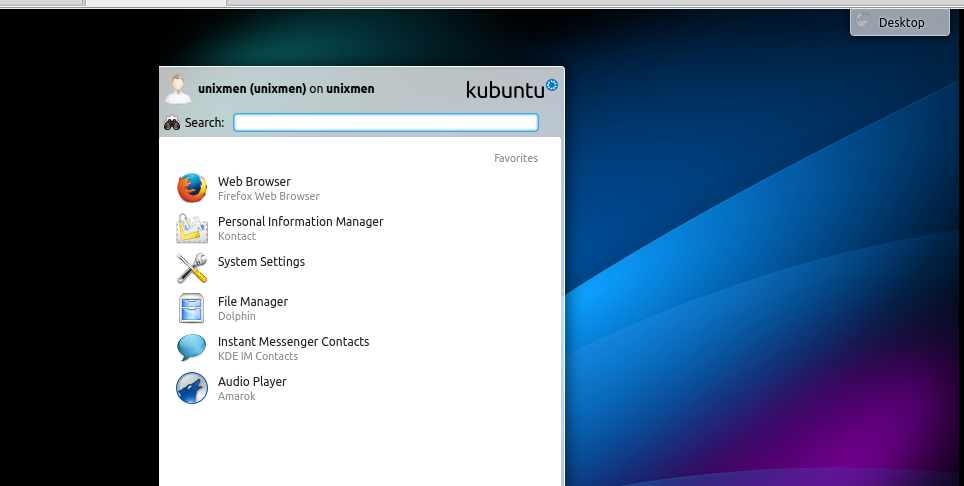The image size is (964, 486).
Task: Open System Settings wrench icon
Action: point(192,268)
